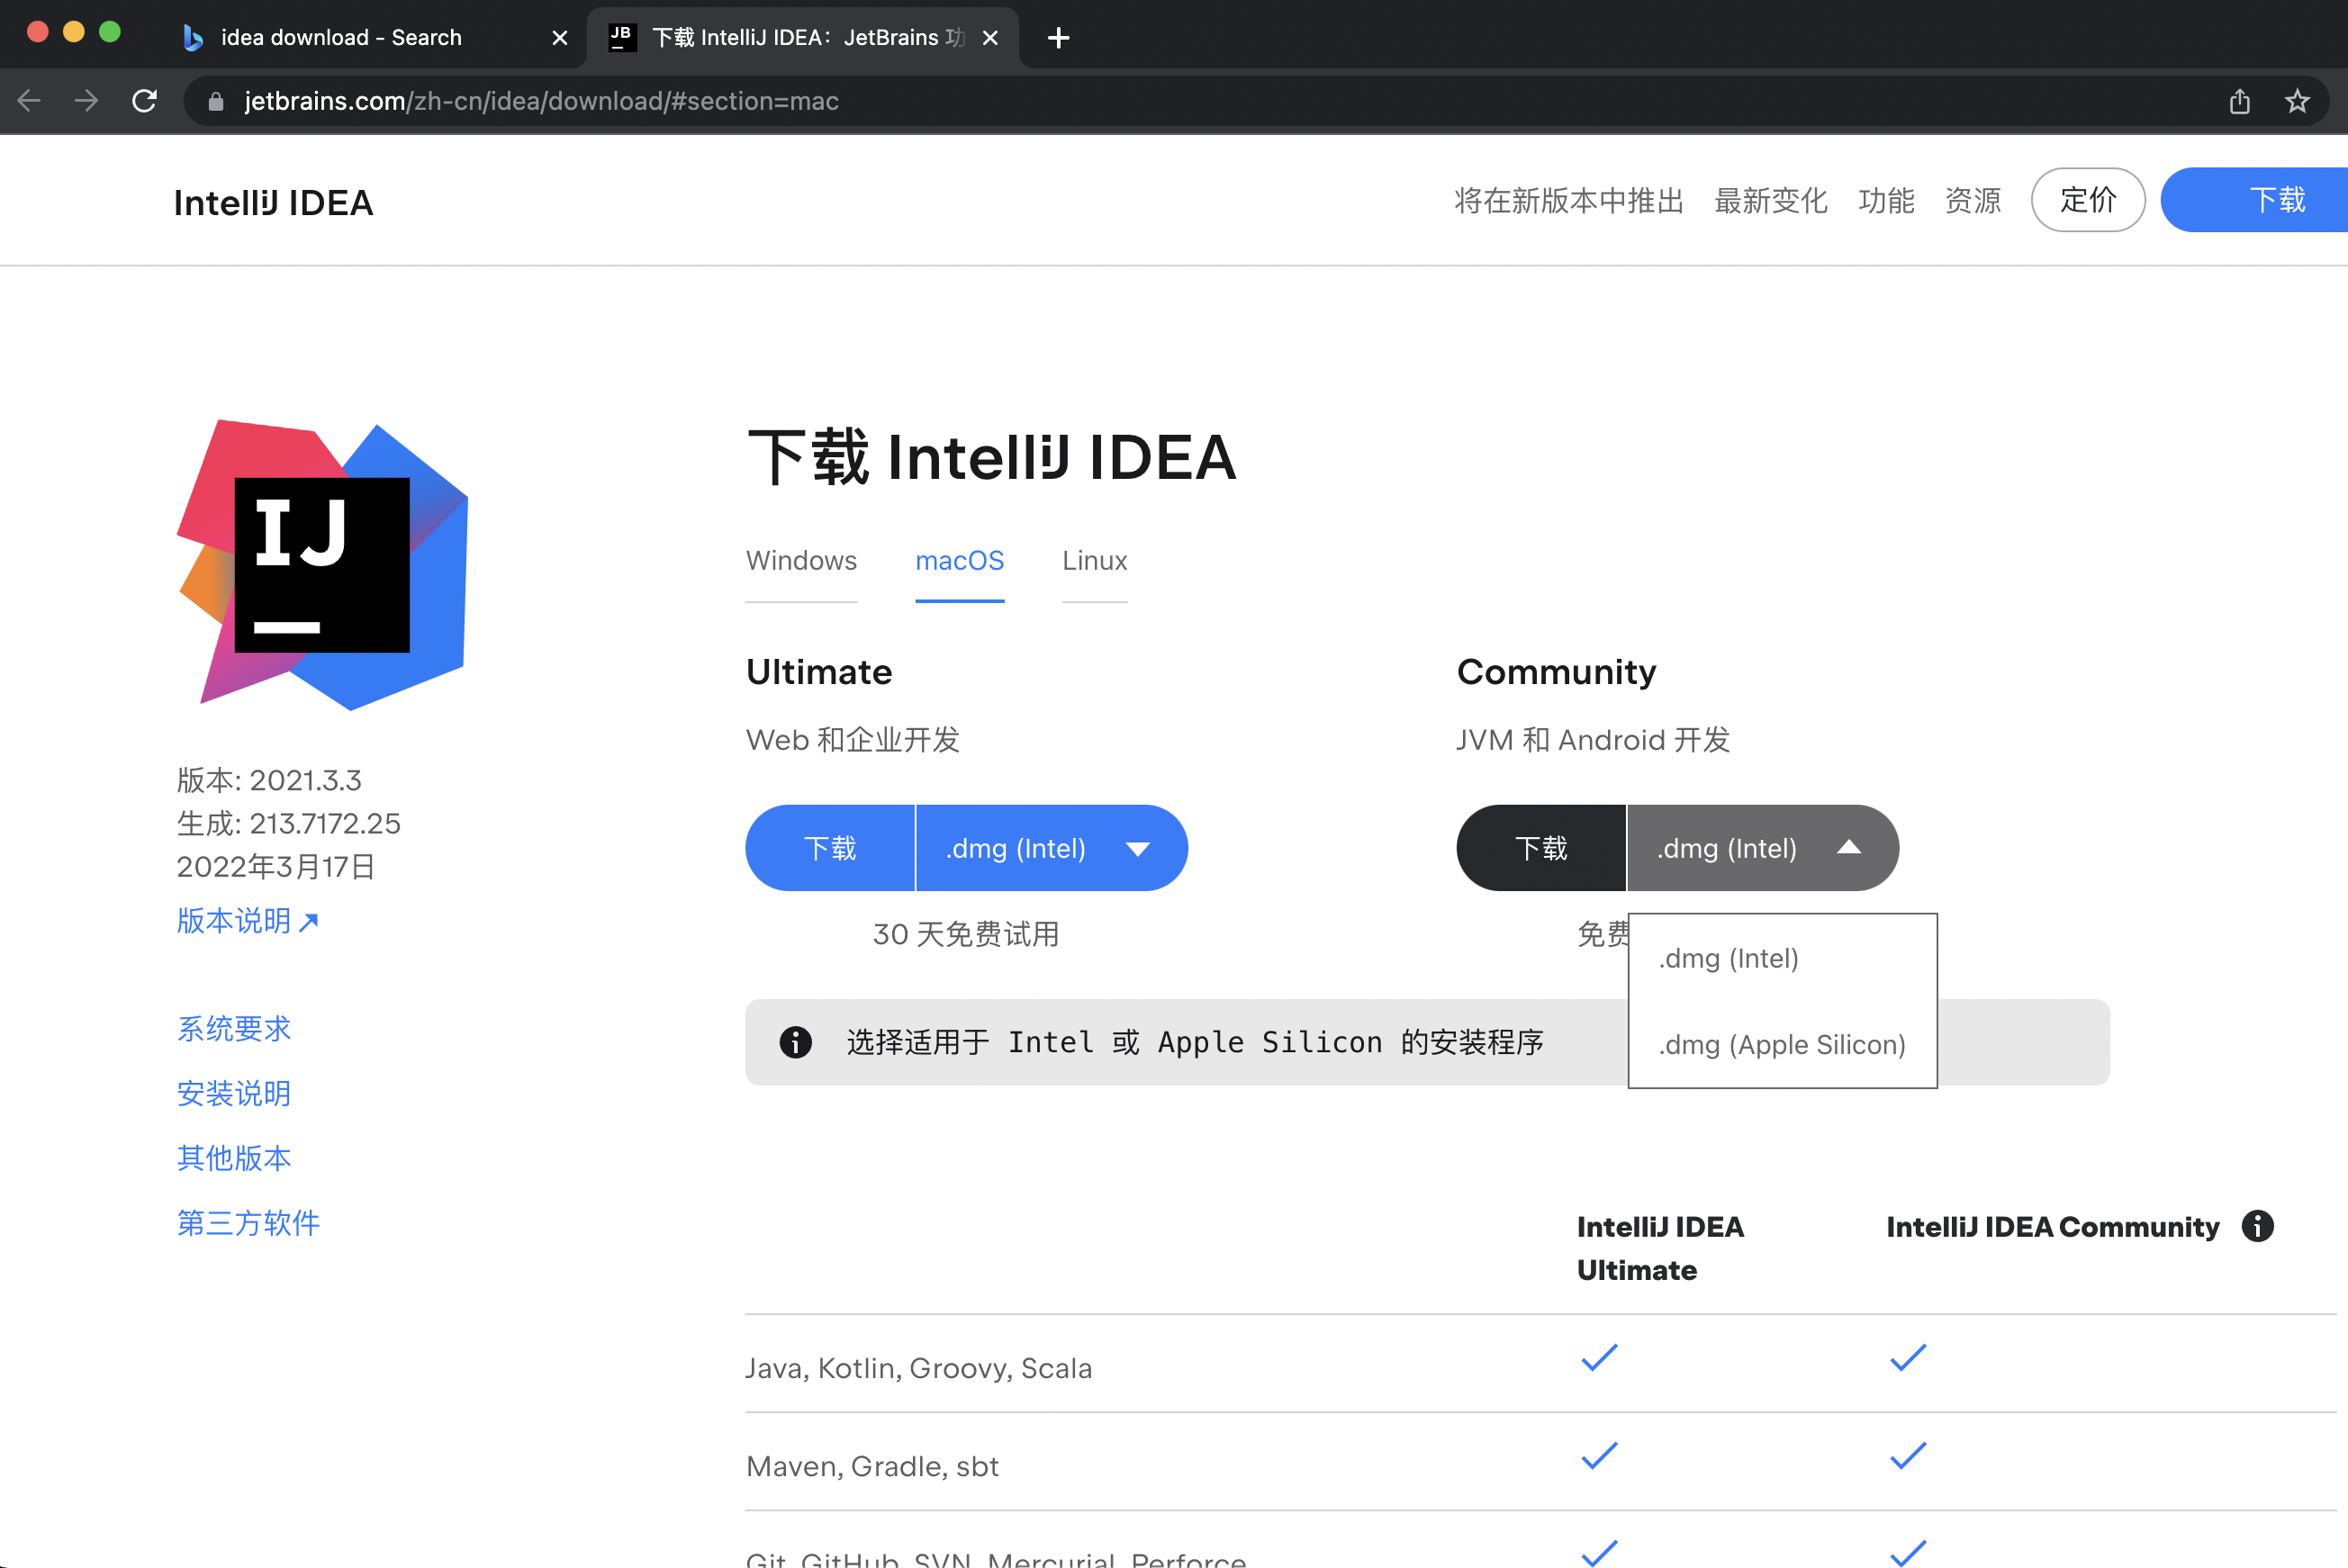
Task: Select the macOS platform tab
Action: click(x=959, y=561)
